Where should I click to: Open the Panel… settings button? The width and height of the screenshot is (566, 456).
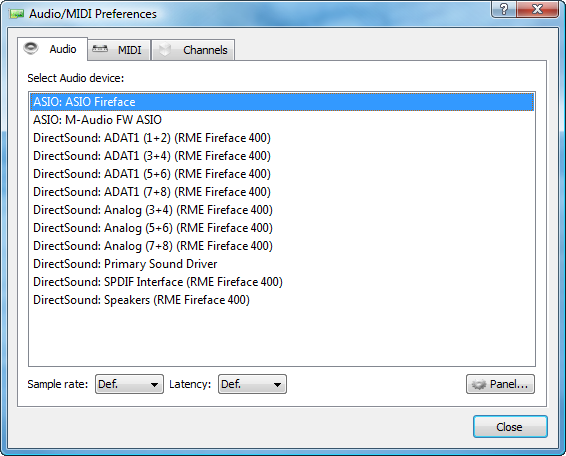coord(500,384)
